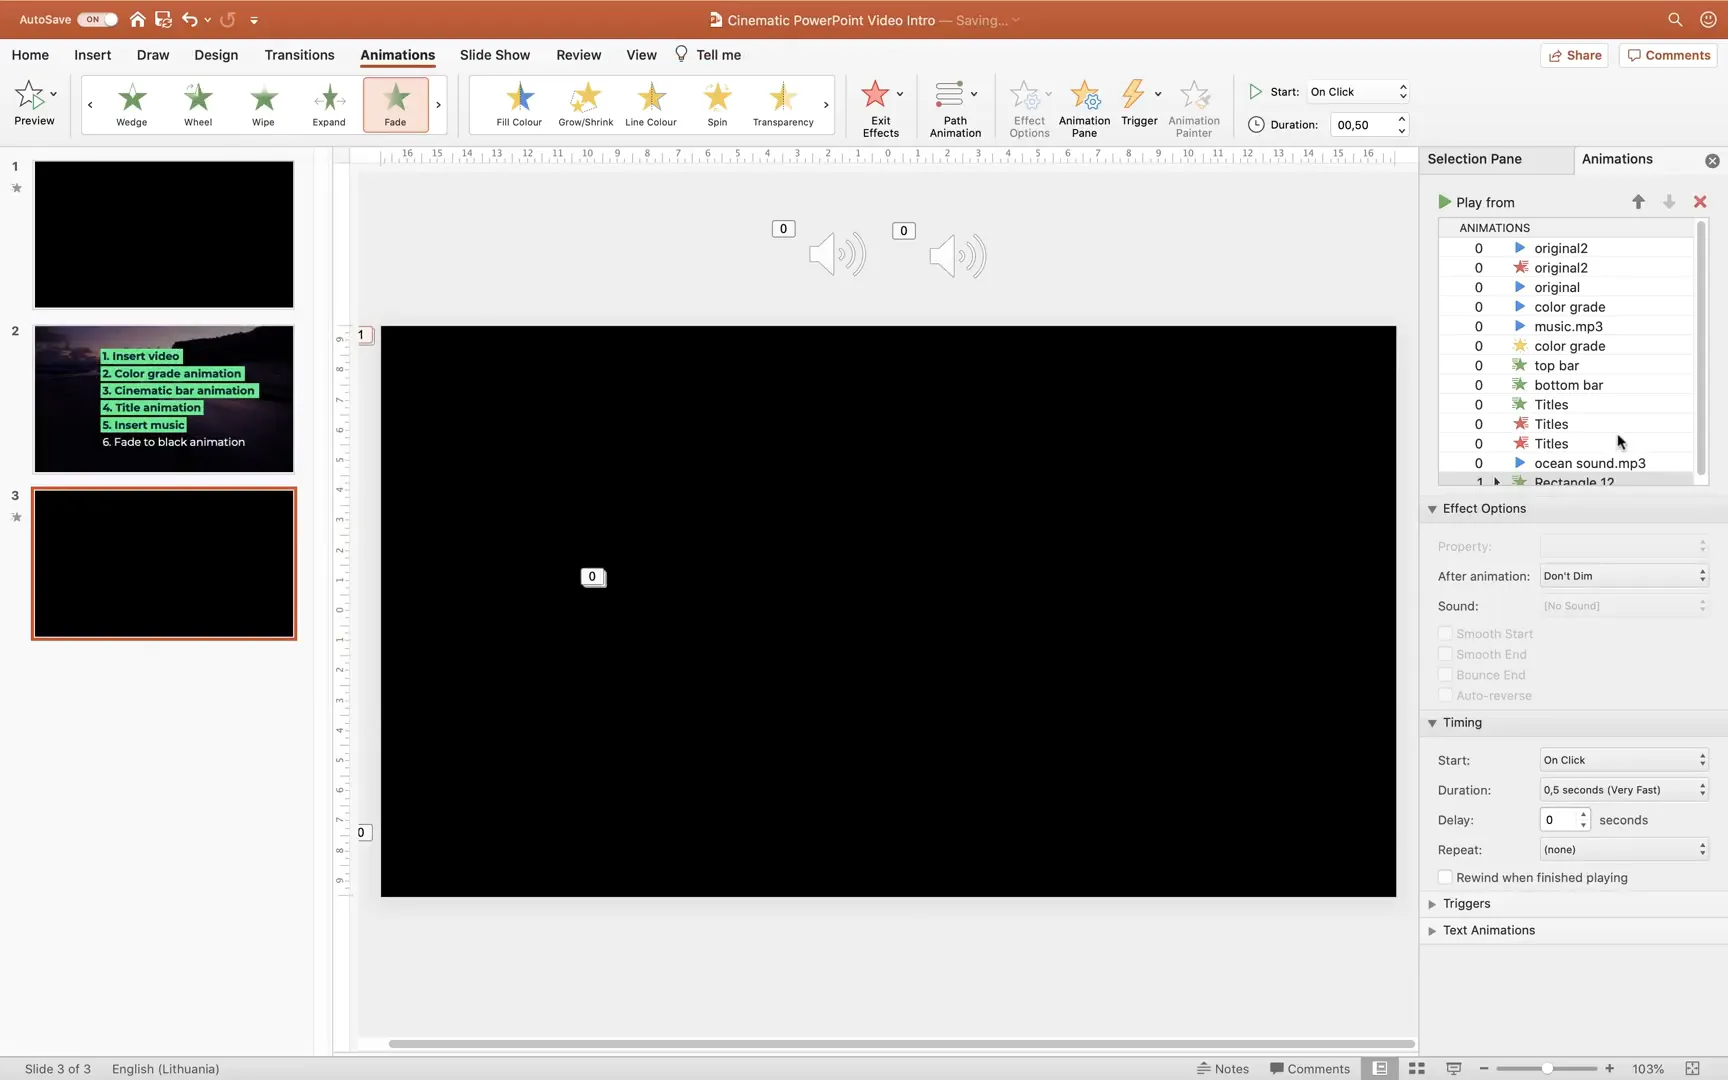Viewport: 1728px width, 1080px height.
Task: Switch to the Transitions ribbon tab
Action: click(x=299, y=55)
